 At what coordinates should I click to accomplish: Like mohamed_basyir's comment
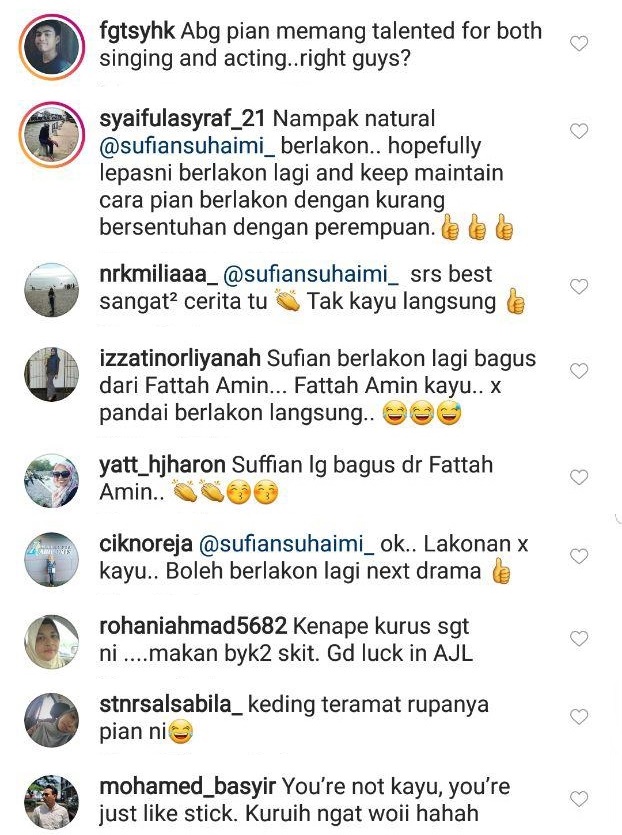click(579, 799)
